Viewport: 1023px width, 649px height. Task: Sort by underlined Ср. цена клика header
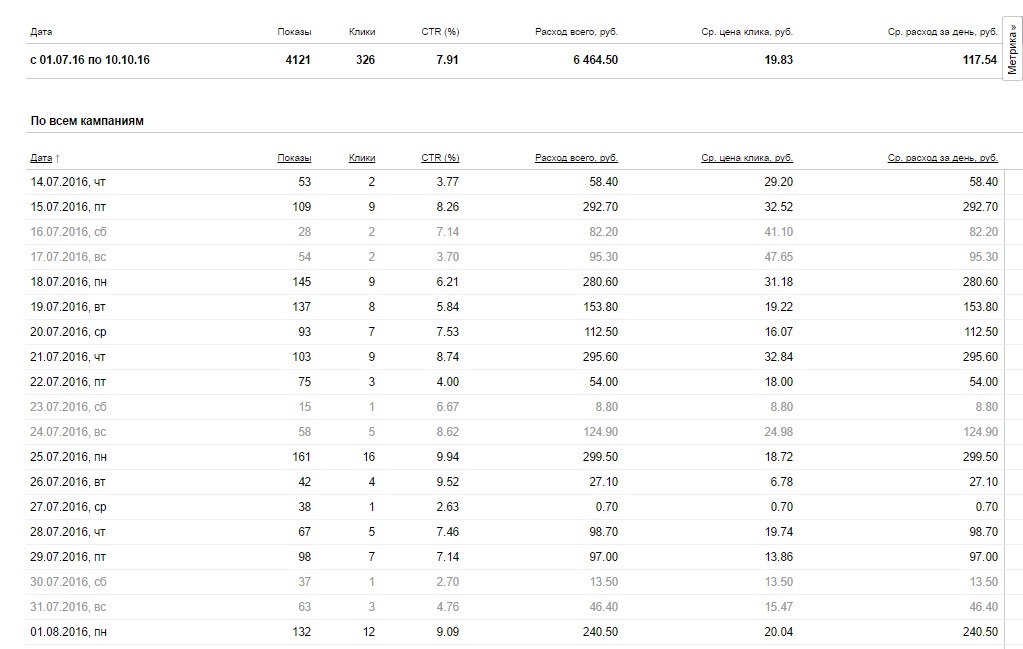coord(747,158)
